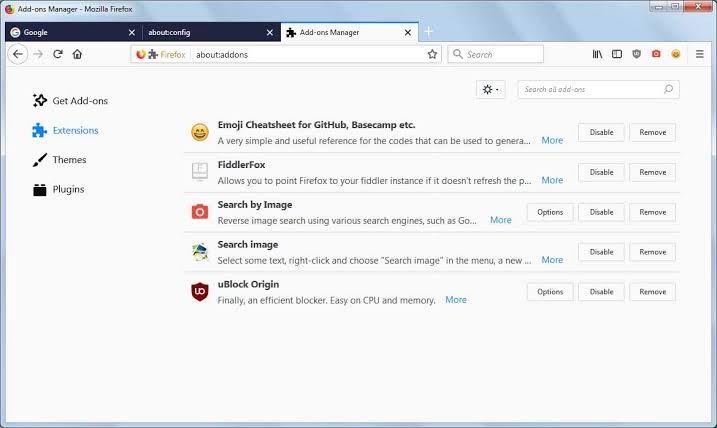
Task: Toggle the sidebars toolbar icon
Action: [x=617, y=54]
